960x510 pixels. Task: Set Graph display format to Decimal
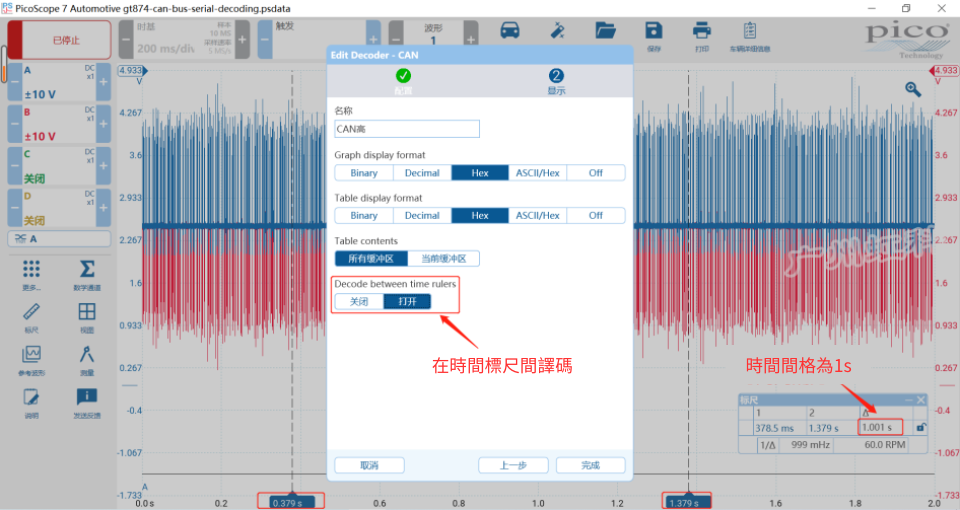coord(422,173)
